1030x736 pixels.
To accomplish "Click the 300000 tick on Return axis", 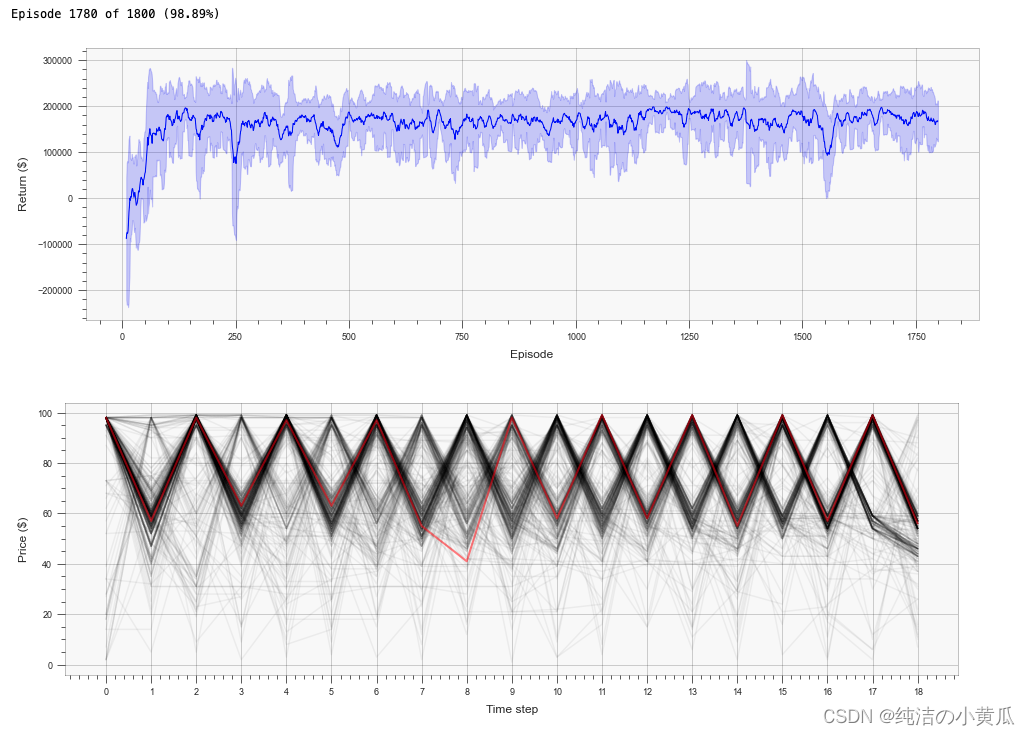I will point(58,60).
